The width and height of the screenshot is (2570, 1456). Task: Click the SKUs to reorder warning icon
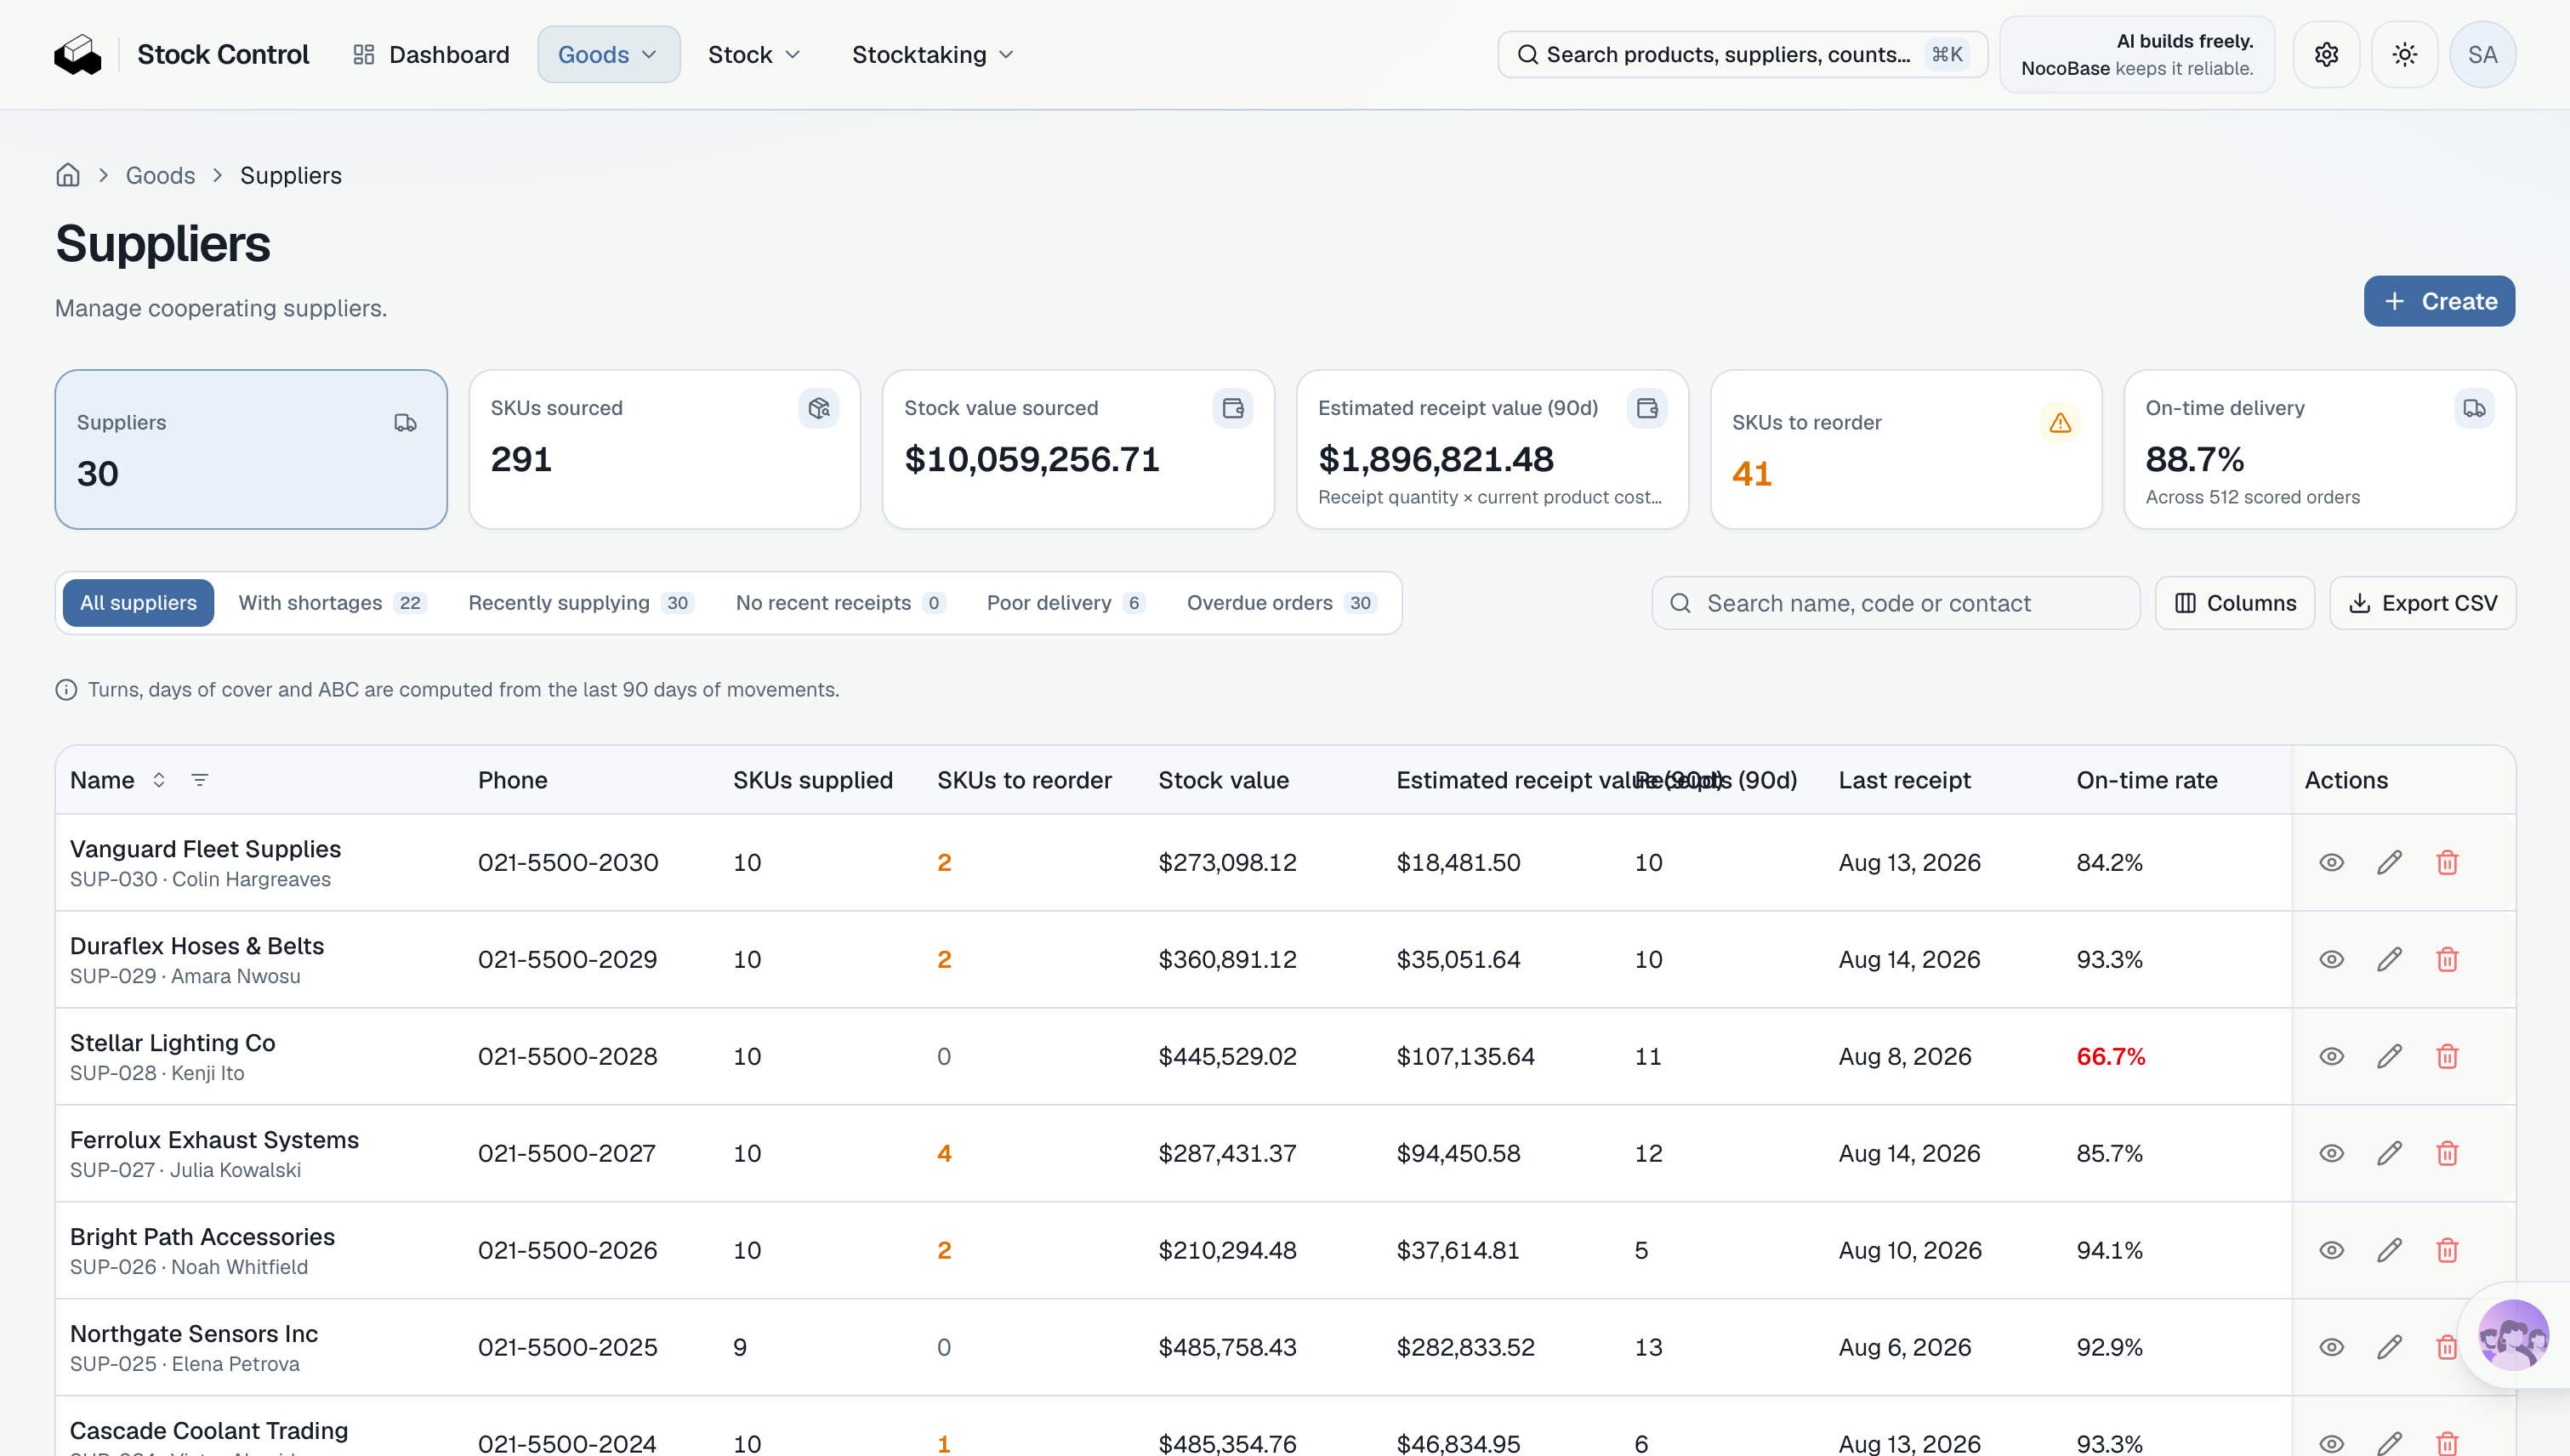2061,423
